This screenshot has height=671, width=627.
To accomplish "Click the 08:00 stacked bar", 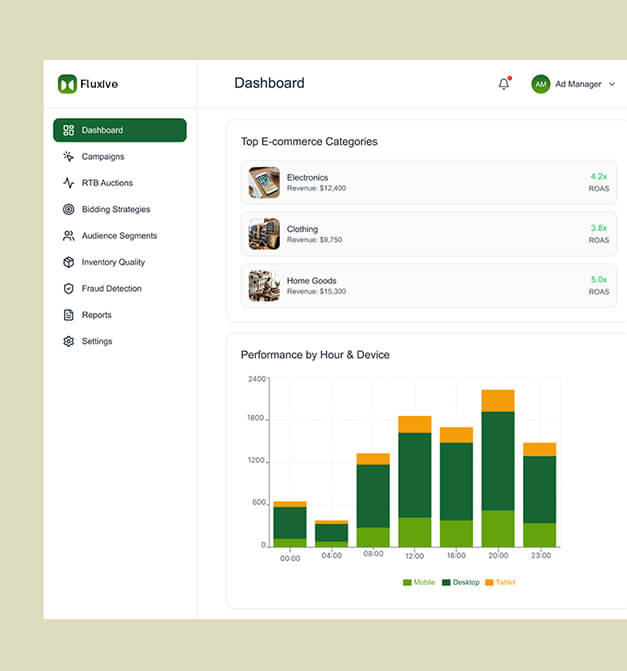I will tap(373, 500).
